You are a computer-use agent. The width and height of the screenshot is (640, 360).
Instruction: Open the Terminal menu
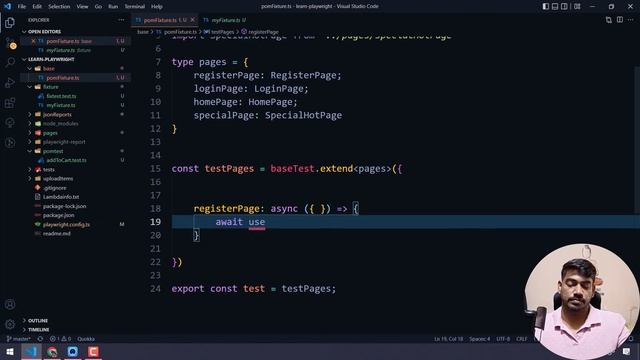[x=135, y=7]
